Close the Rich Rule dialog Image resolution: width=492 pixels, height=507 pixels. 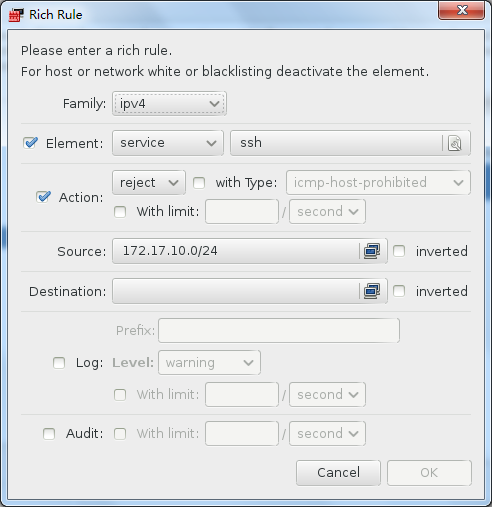click(461, 10)
